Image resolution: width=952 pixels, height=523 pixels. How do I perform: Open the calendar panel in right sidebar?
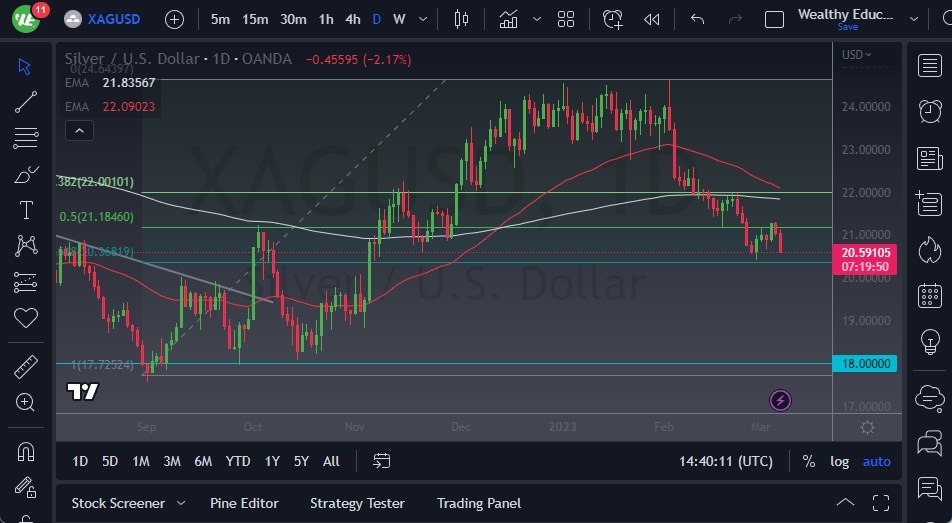click(x=929, y=295)
